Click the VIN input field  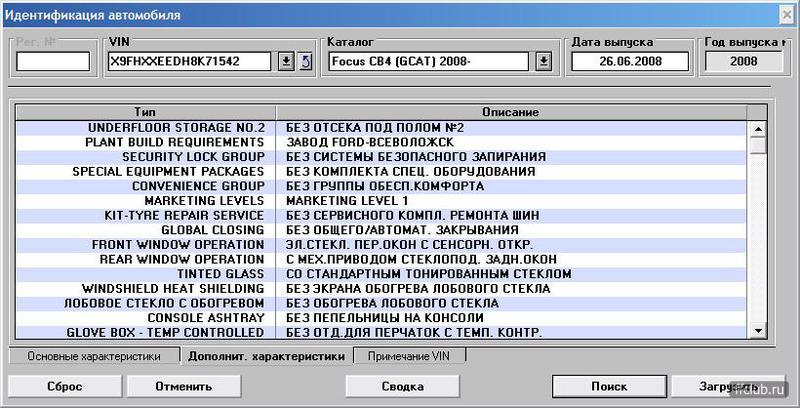189,62
